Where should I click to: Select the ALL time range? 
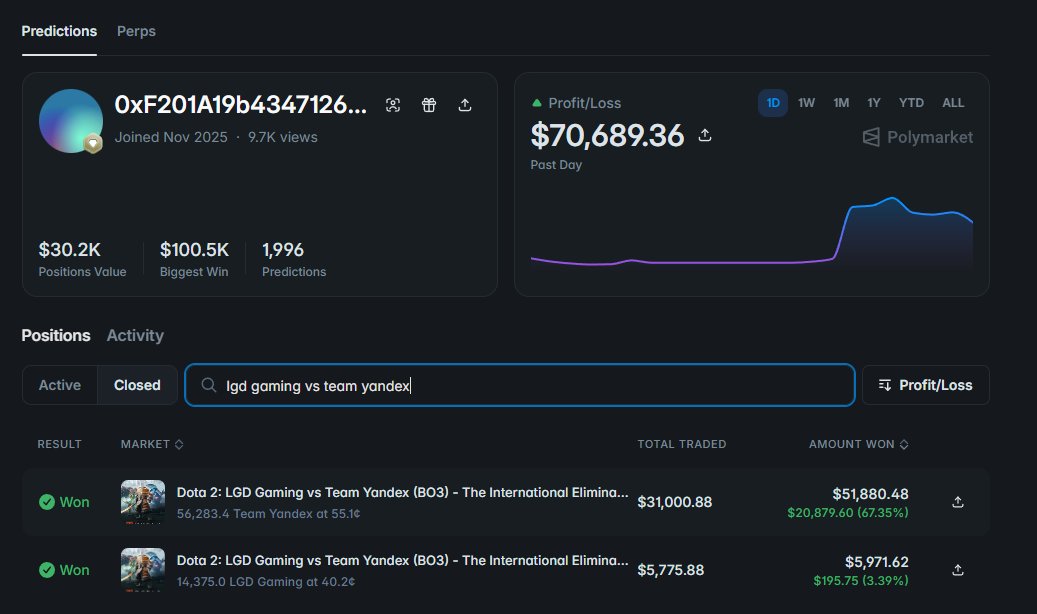pyautogui.click(x=953, y=103)
